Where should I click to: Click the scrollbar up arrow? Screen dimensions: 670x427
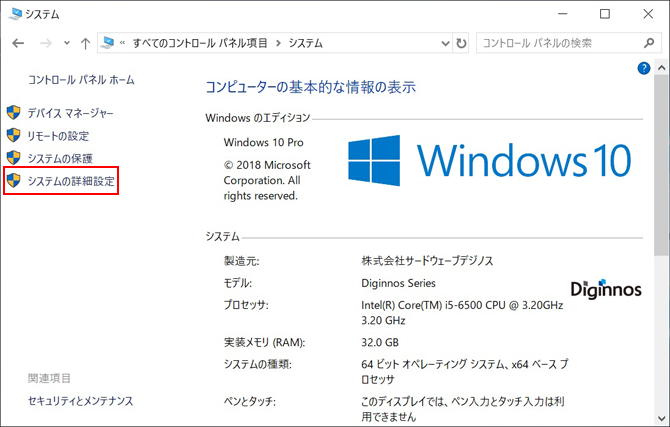tap(661, 68)
